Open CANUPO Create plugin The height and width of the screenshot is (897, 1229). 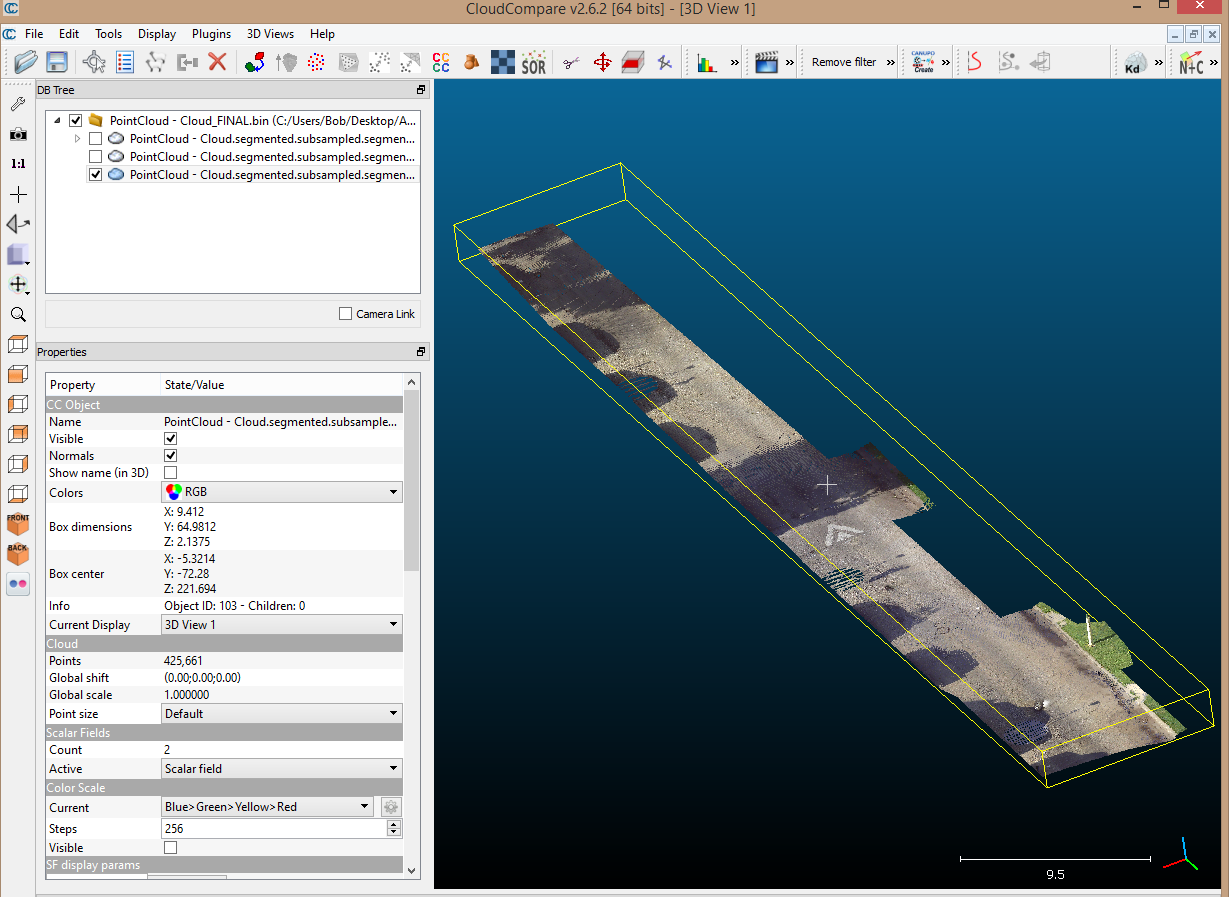923,62
